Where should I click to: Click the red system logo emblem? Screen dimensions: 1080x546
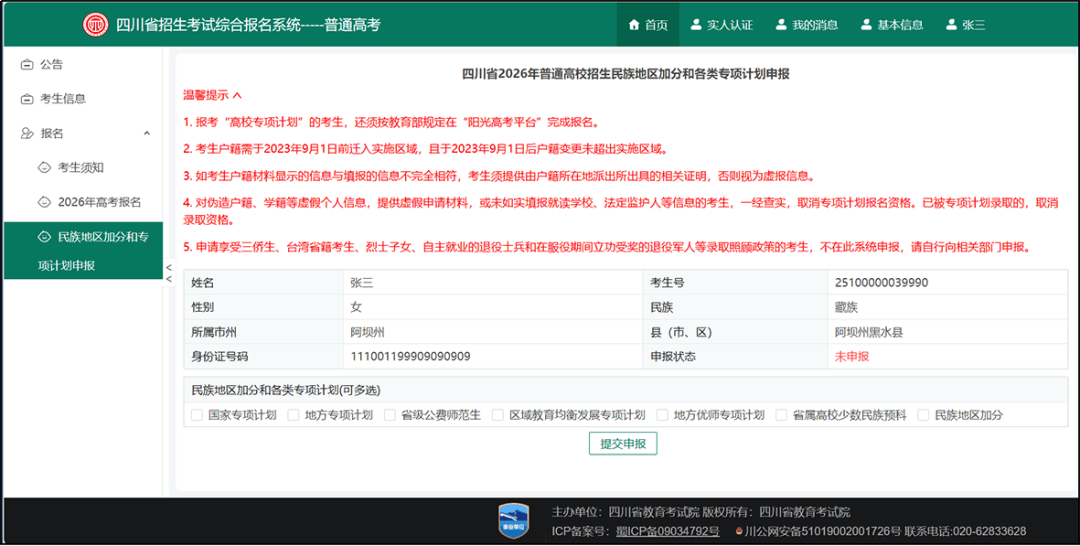pyautogui.click(x=96, y=25)
